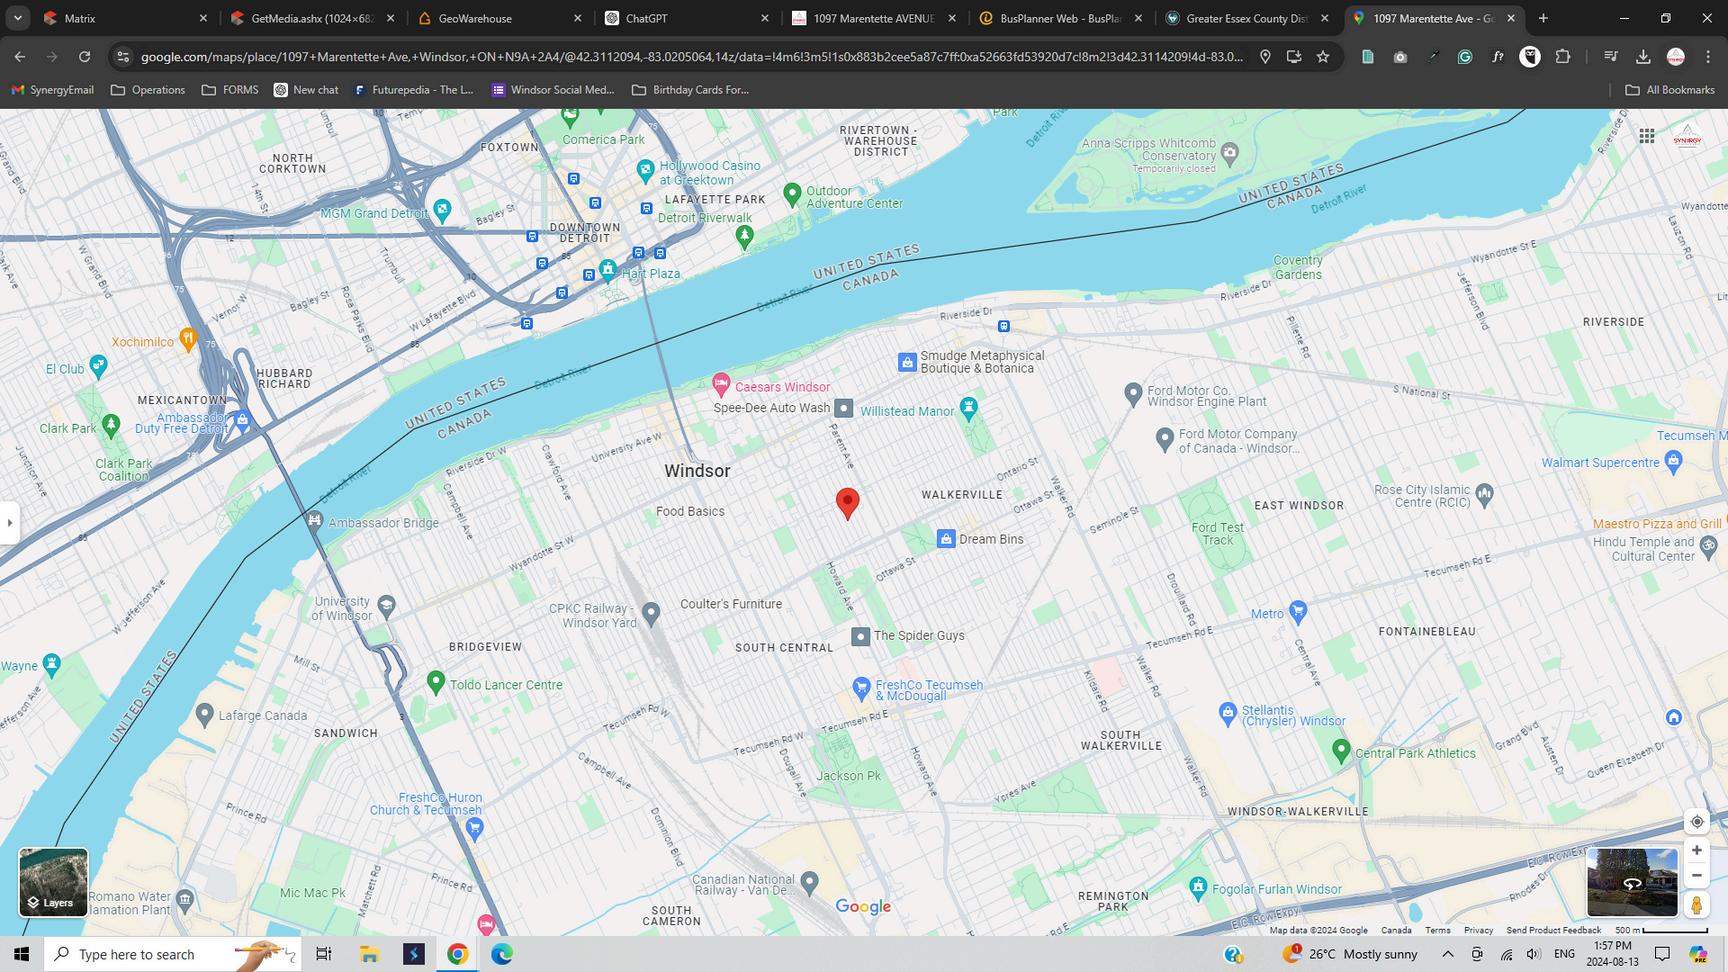Open the Chrome three-dot menu

tap(1708, 57)
